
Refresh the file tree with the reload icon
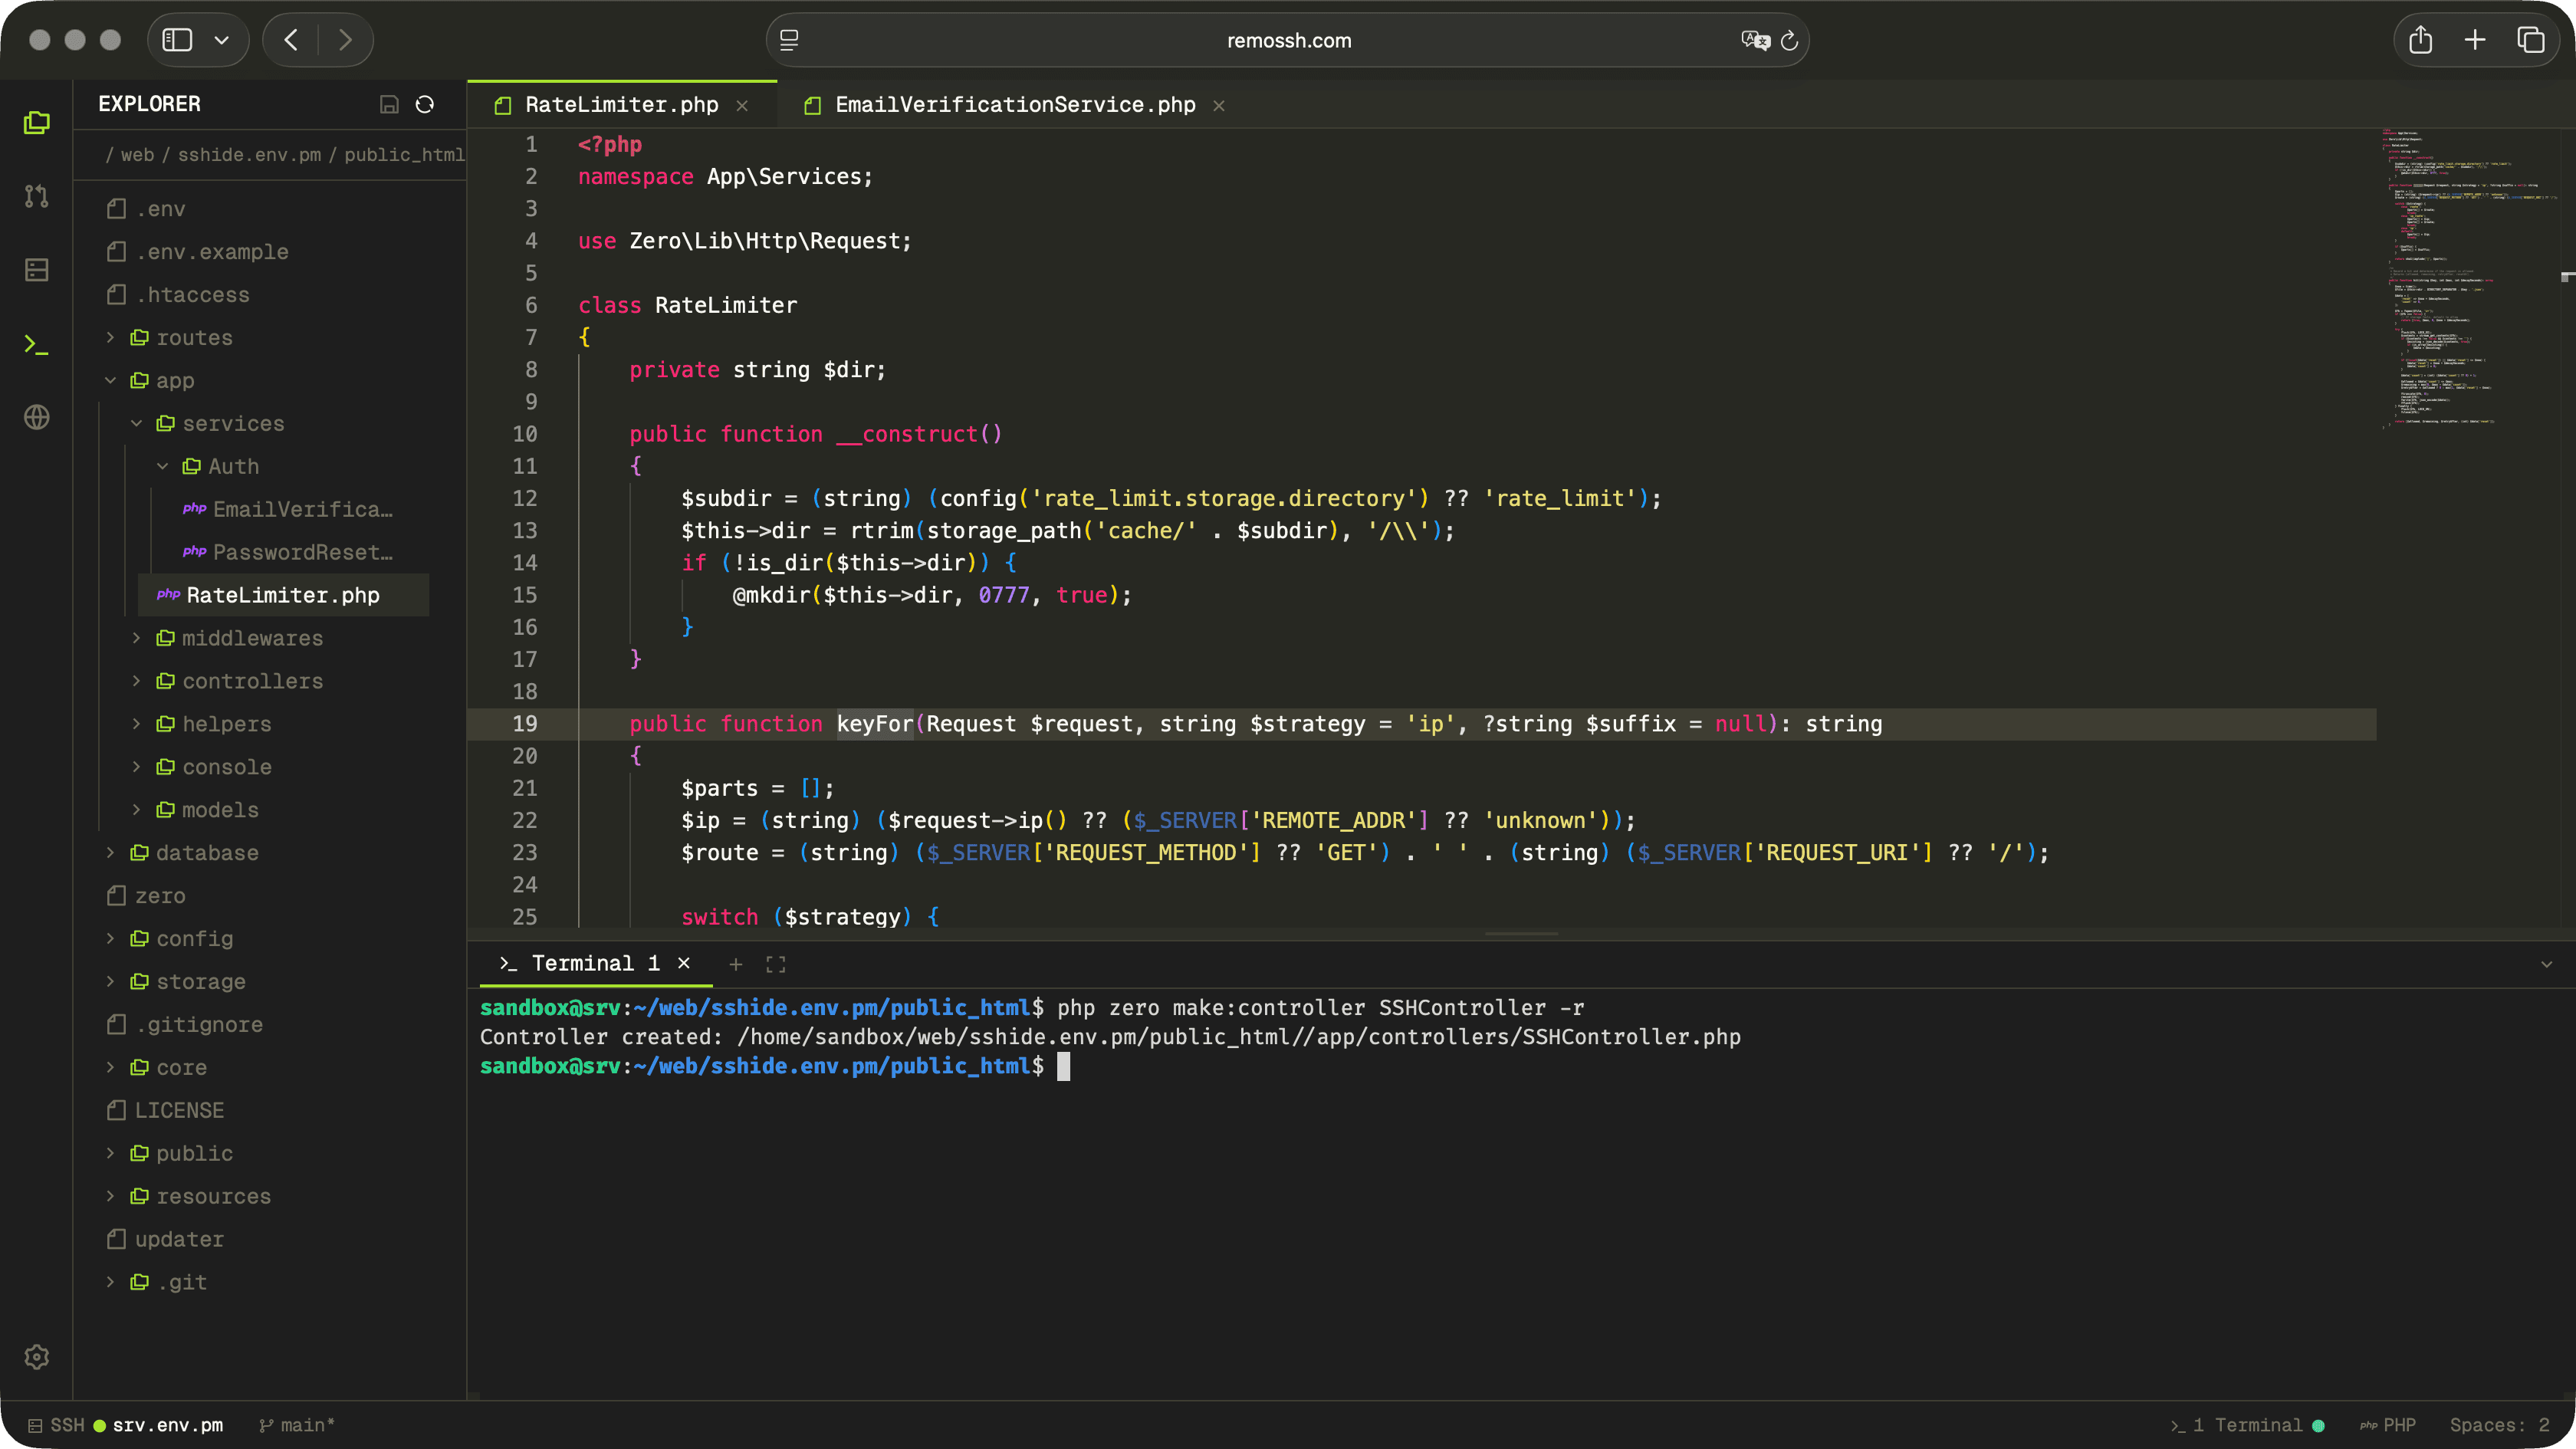tap(425, 104)
